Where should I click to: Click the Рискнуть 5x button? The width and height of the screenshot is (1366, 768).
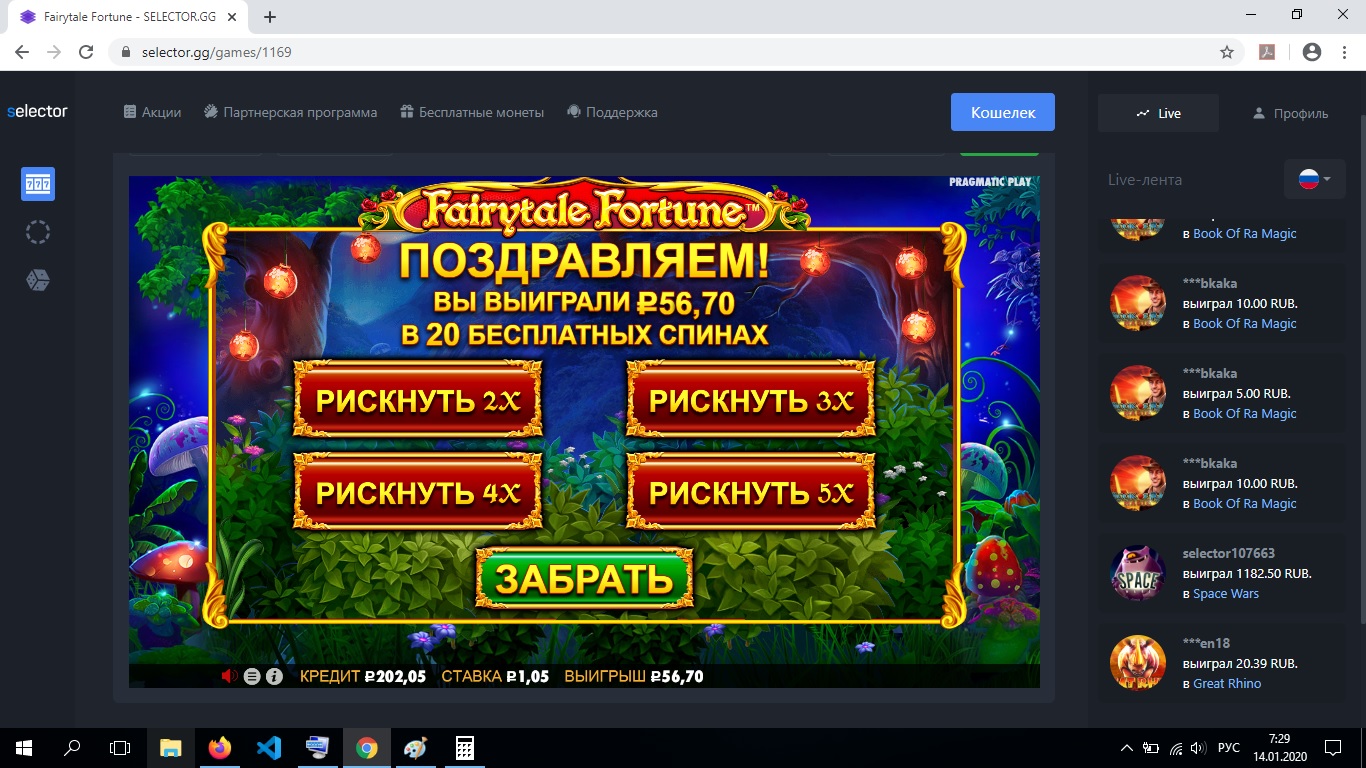click(751, 491)
